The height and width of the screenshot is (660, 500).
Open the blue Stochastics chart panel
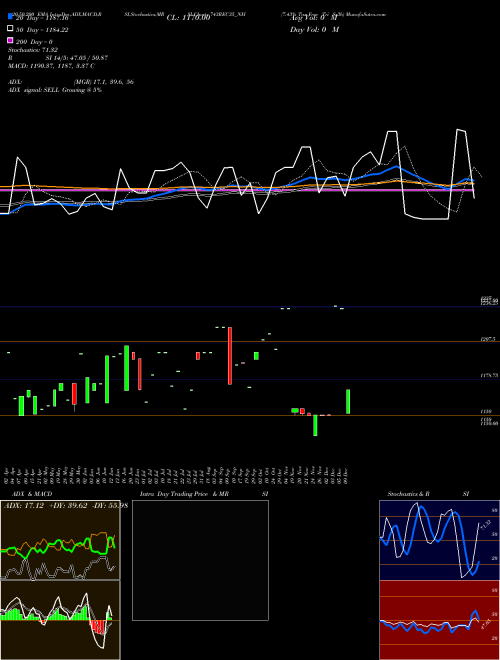[439, 540]
